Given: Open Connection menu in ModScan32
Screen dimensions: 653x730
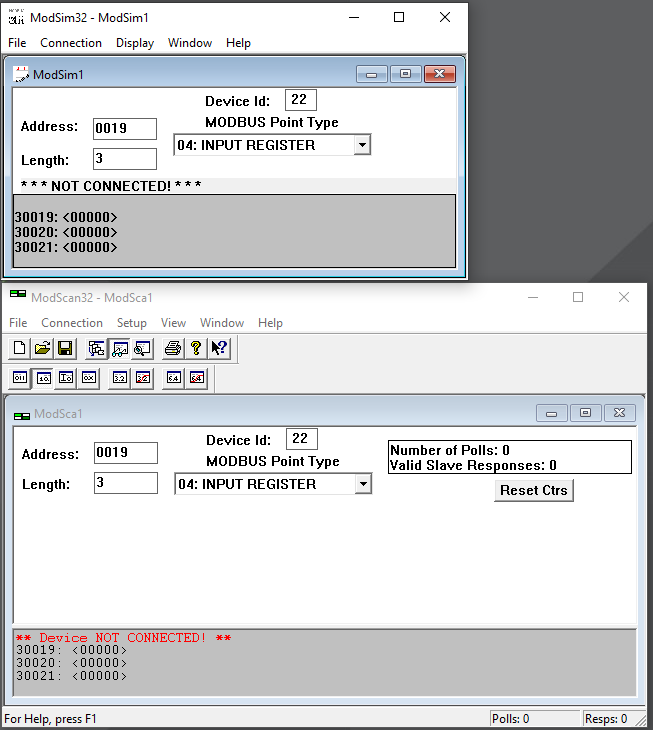Looking at the screenshot, I should coord(72,323).
